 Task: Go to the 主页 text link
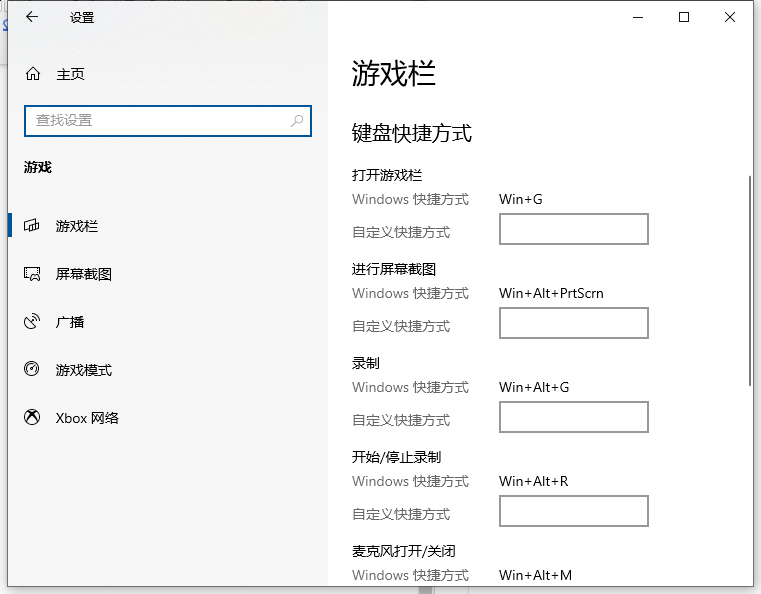(70, 74)
